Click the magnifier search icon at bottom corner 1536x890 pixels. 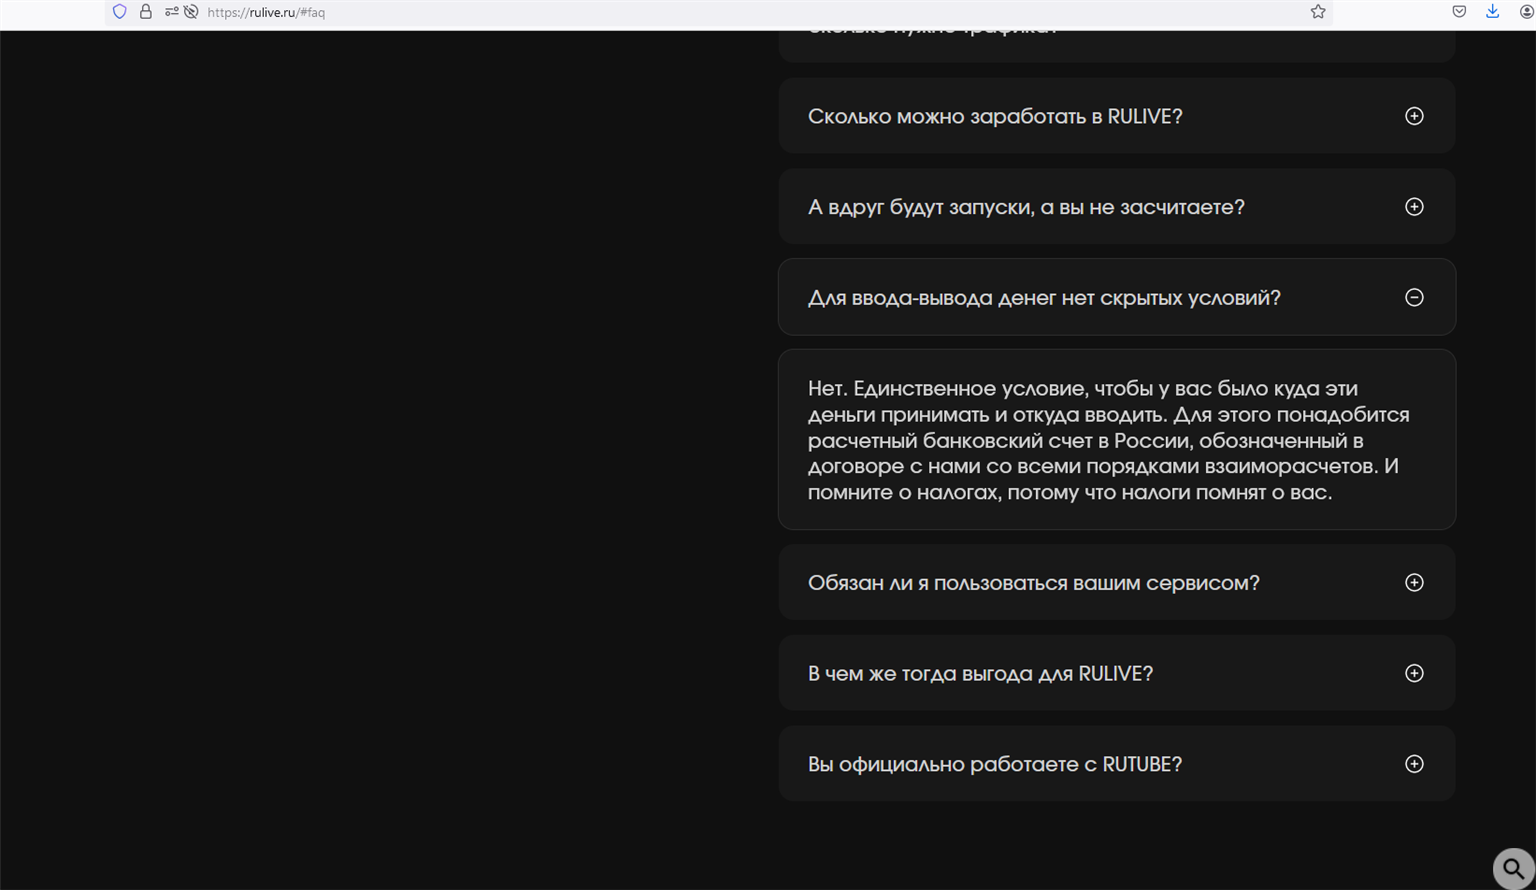click(1514, 868)
